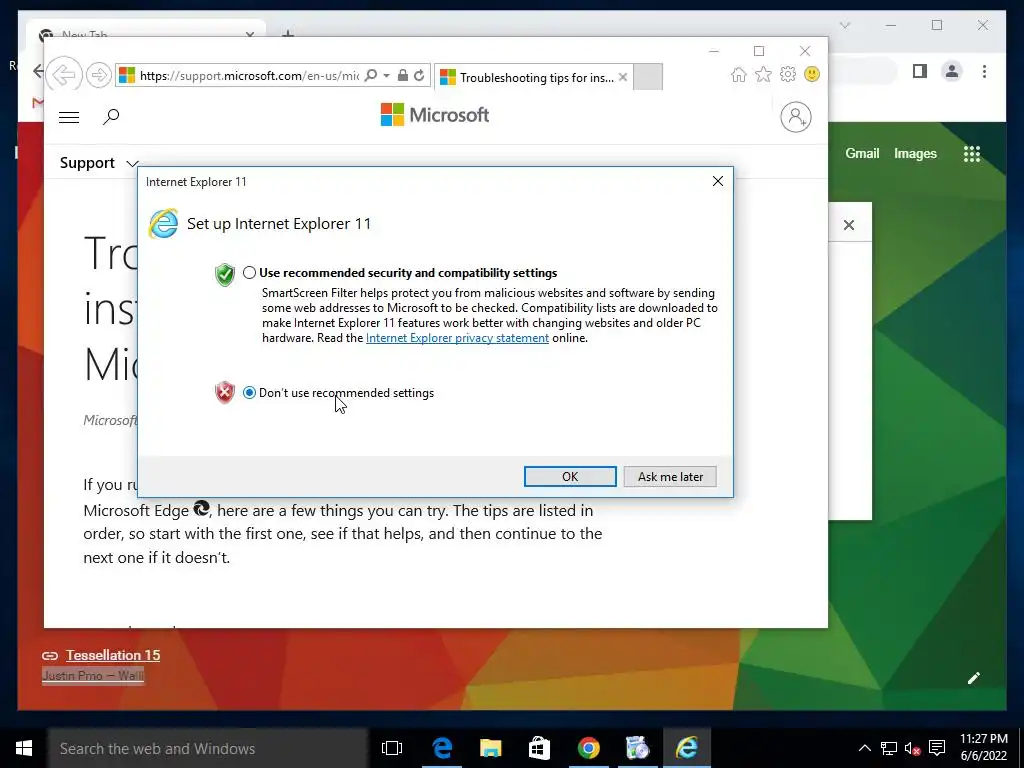Open search on the Microsoft support page
Viewport: 1024px width, 768px height.
click(x=111, y=116)
